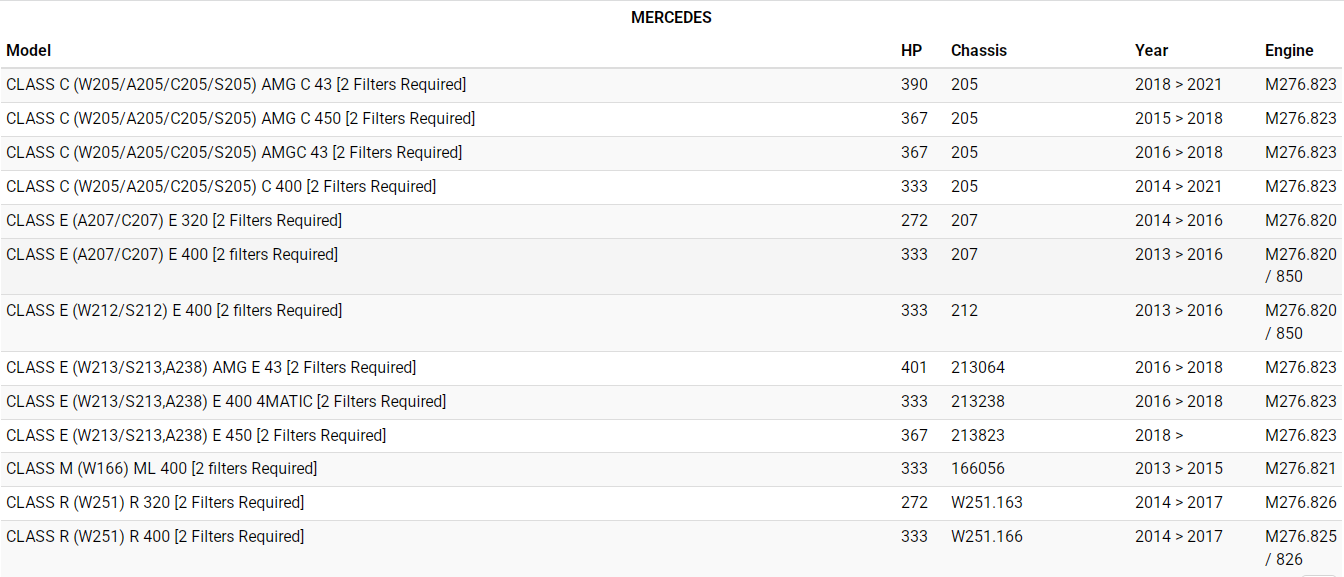This screenshot has height=577, width=1344.
Task: Select the CLASS R (W251) R 400 row
Action: 155,537
